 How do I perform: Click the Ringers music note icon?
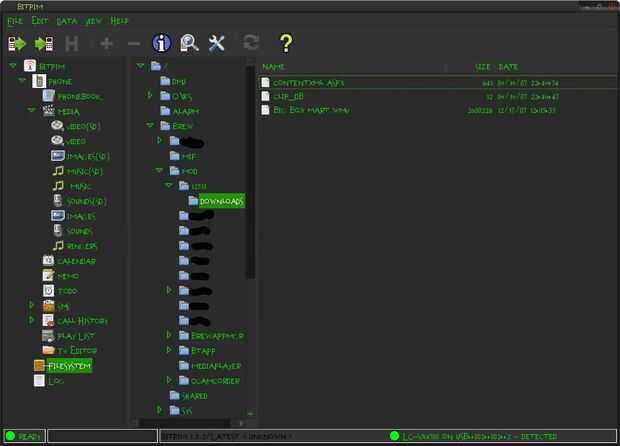tap(58, 246)
